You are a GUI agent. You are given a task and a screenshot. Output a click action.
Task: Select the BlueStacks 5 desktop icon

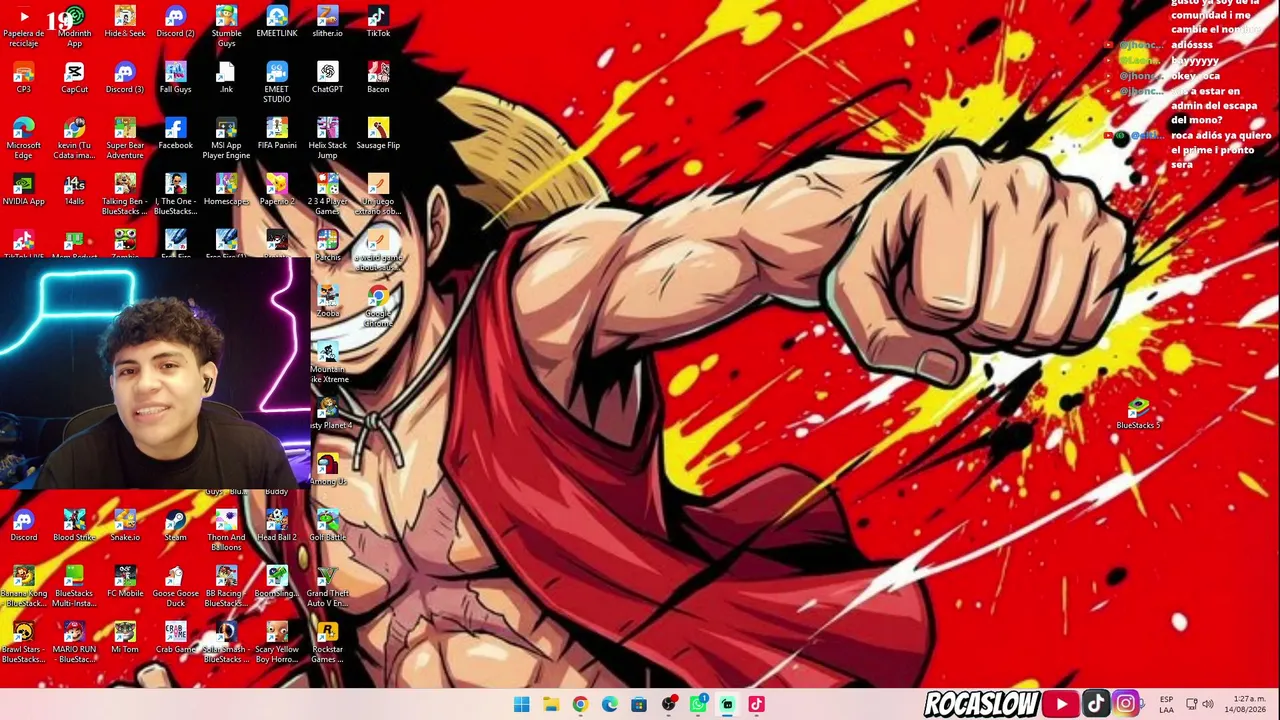[x=1138, y=414]
